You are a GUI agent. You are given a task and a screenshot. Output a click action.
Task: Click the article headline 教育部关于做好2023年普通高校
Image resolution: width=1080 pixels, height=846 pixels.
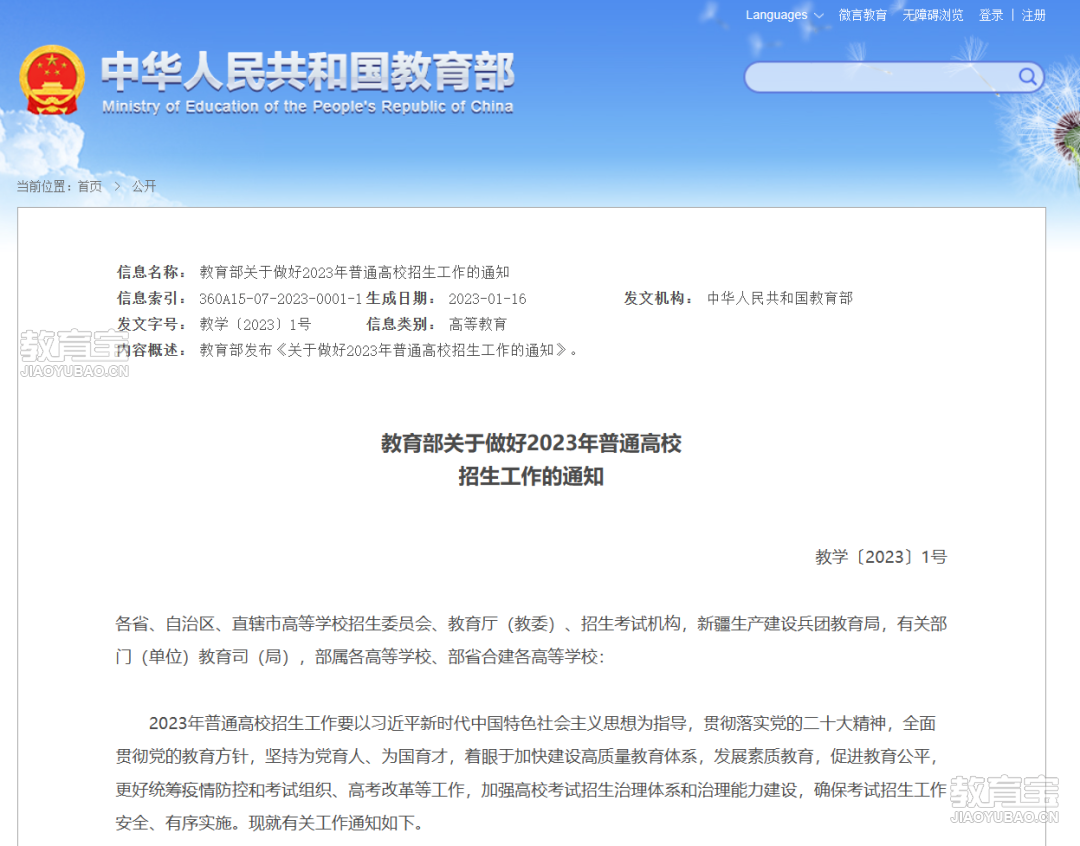pyautogui.click(x=531, y=443)
